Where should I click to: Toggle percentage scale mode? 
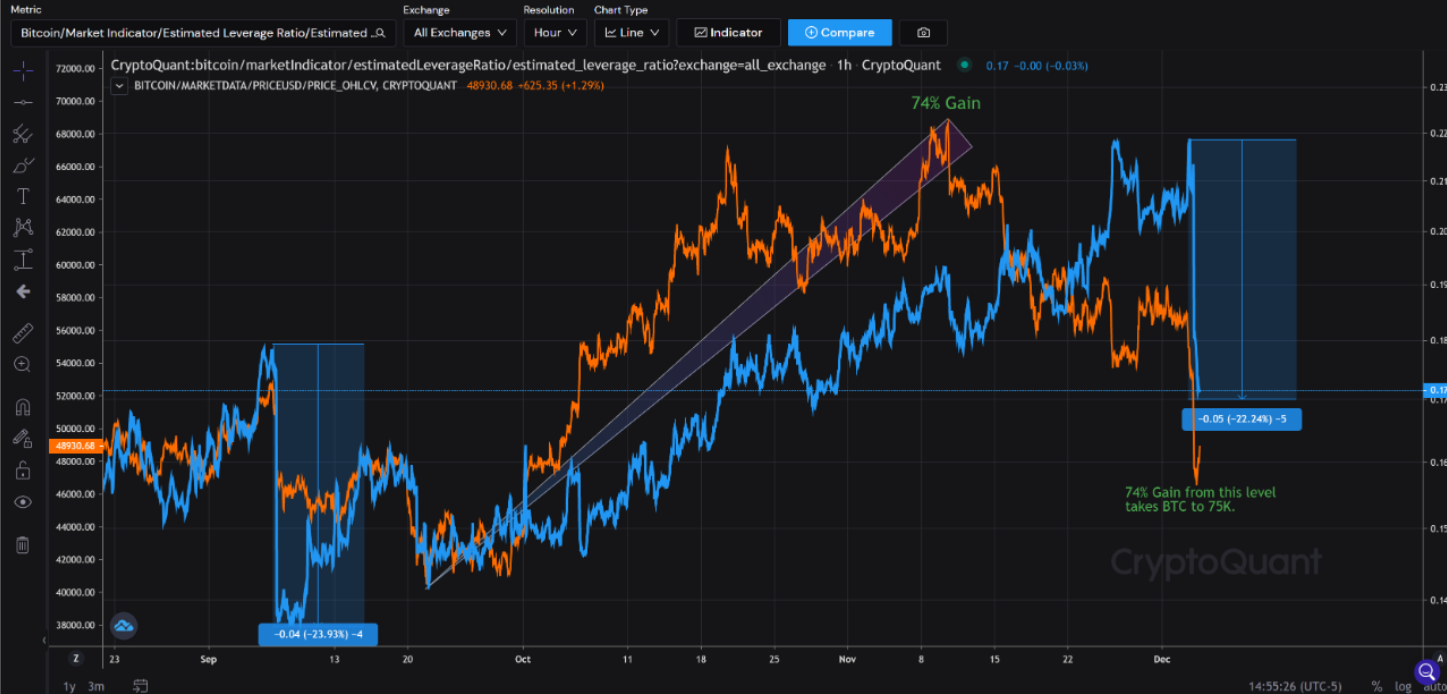pos(1377,686)
